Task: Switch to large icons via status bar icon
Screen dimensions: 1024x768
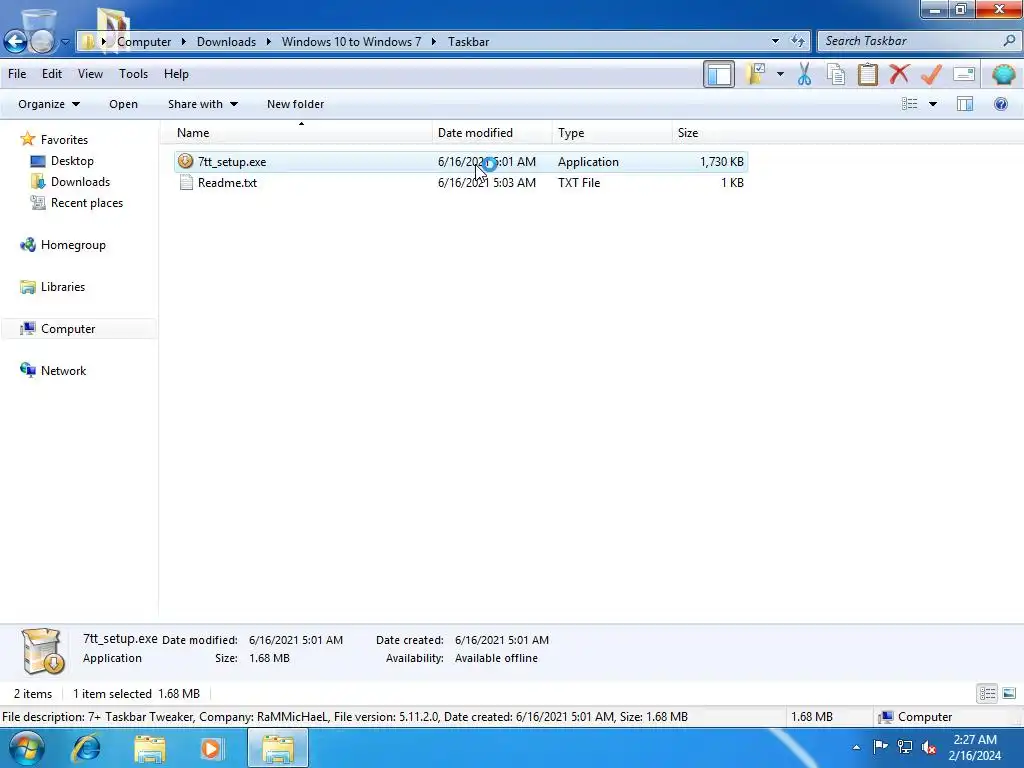Action: tap(1009, 693)
